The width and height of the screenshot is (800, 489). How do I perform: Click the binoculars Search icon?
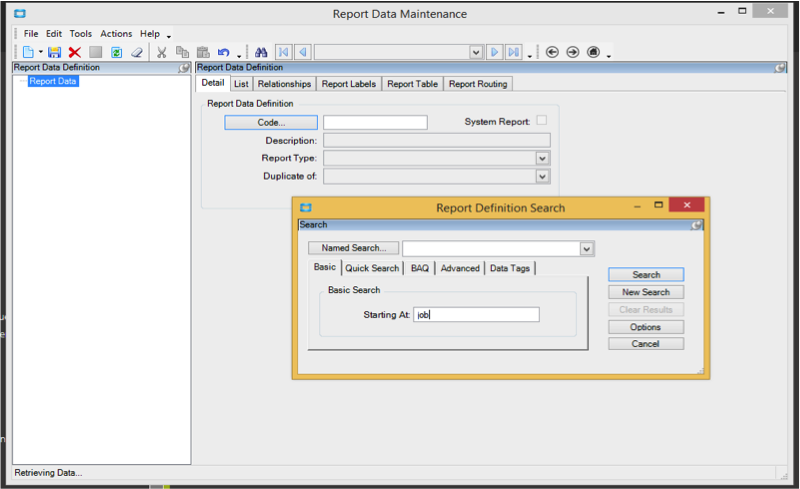(261, 52)
